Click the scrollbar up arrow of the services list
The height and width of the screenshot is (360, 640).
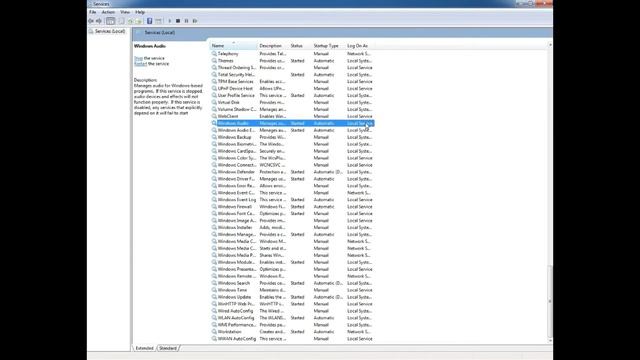(550, 45)
